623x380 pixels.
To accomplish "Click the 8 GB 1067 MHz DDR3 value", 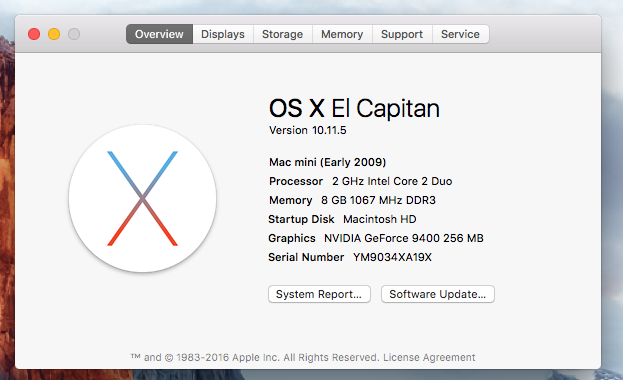I will [x=378, y=200].
